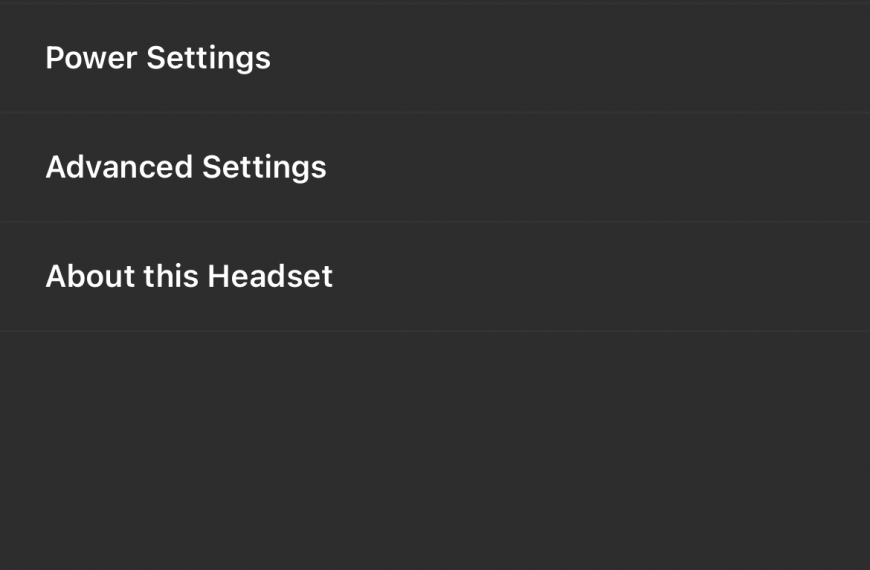Open About this Headset
Viewport: 870px width, 570px height.
click(435, 276)
